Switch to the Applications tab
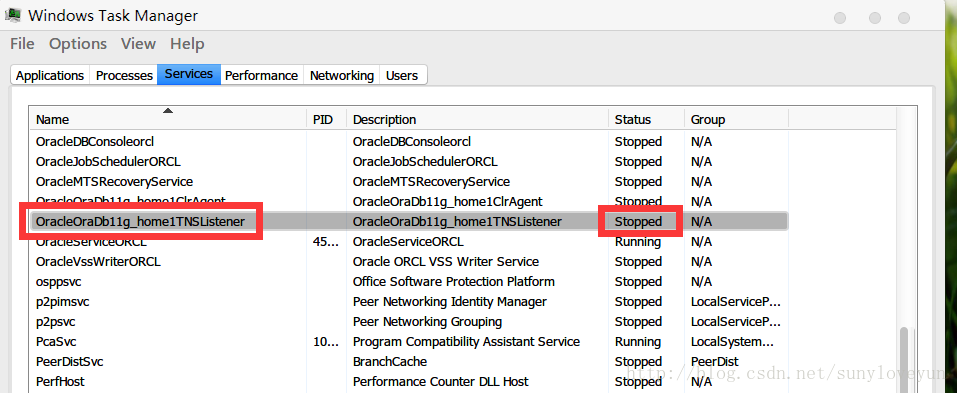This screenshot has height=393, width=957. (50, 76)
